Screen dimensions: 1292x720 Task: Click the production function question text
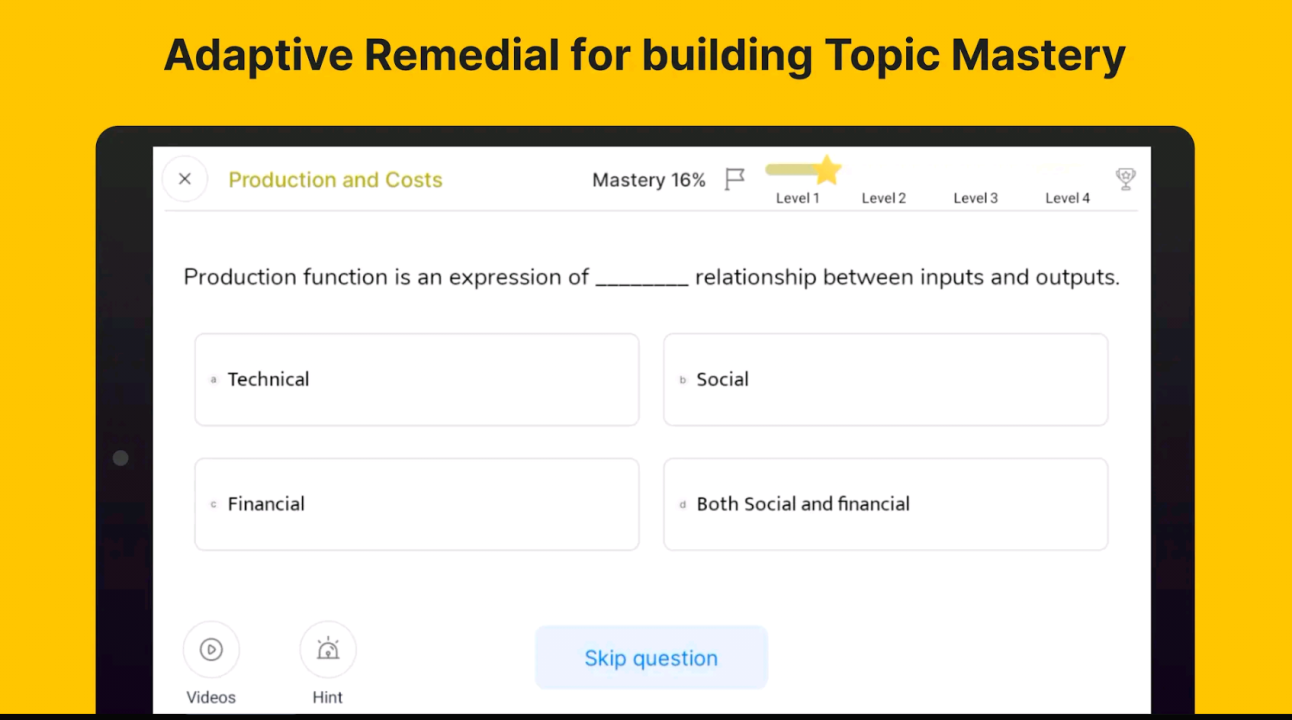(651, 277)
